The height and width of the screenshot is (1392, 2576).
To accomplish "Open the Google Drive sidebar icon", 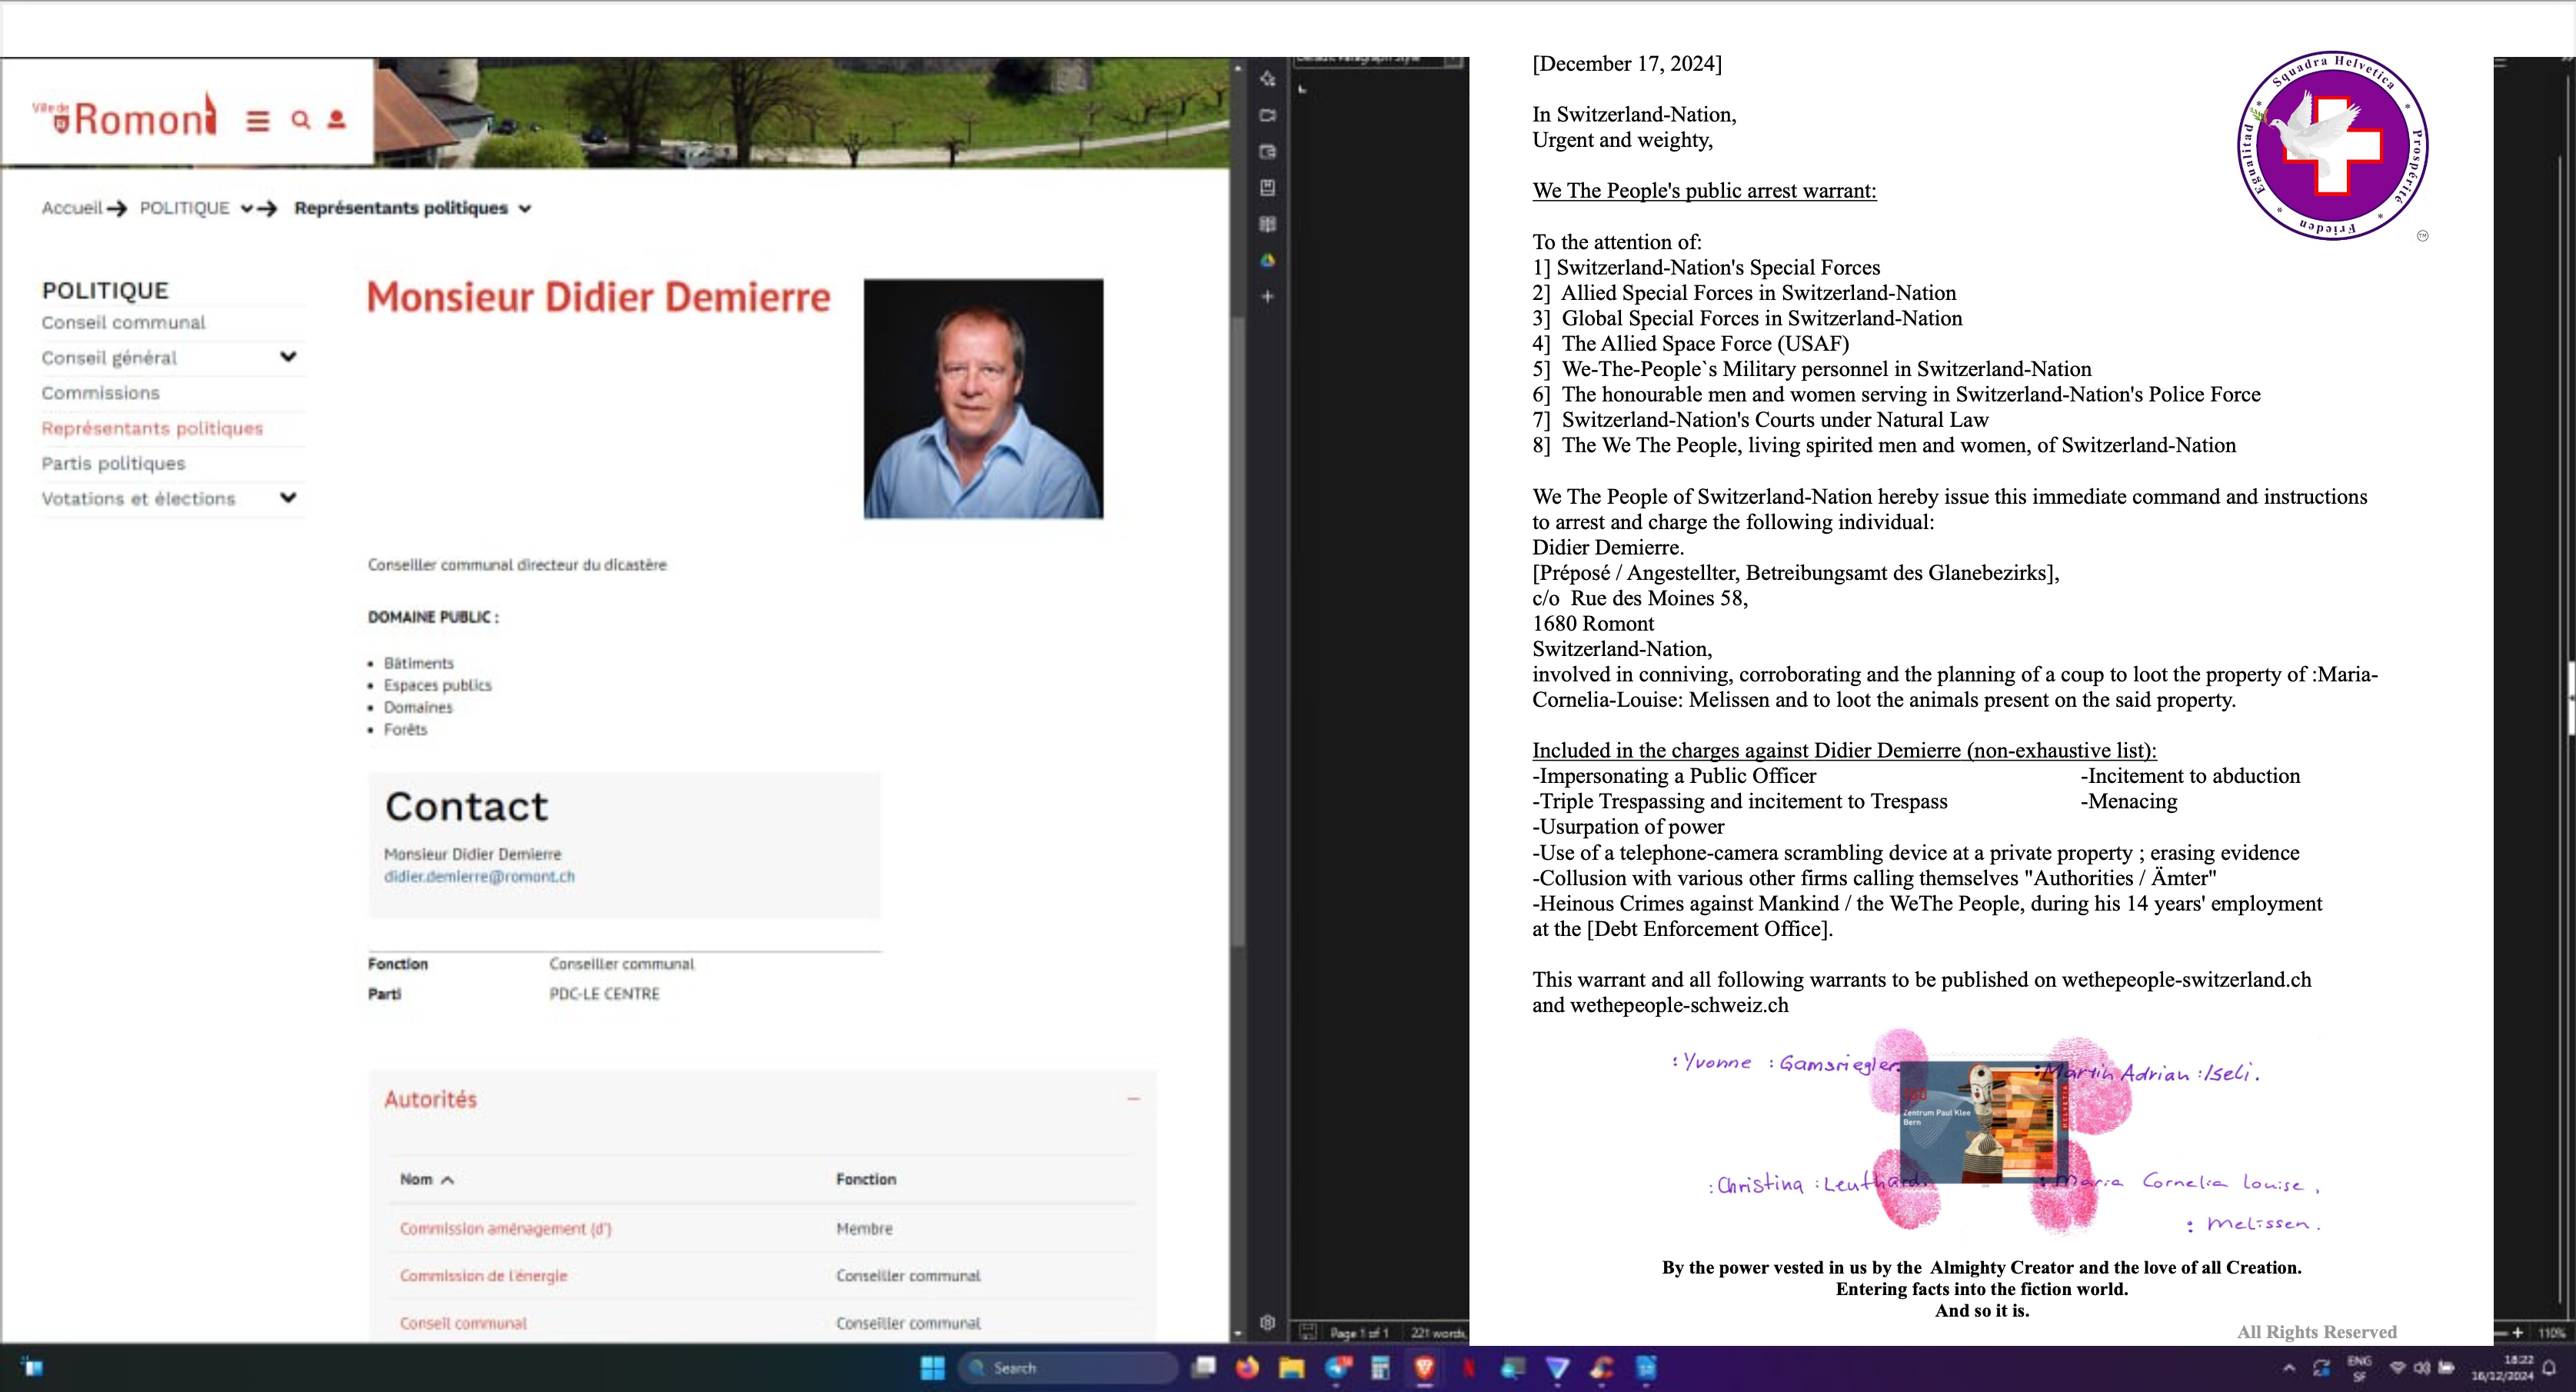I will tap(1267, 261).
